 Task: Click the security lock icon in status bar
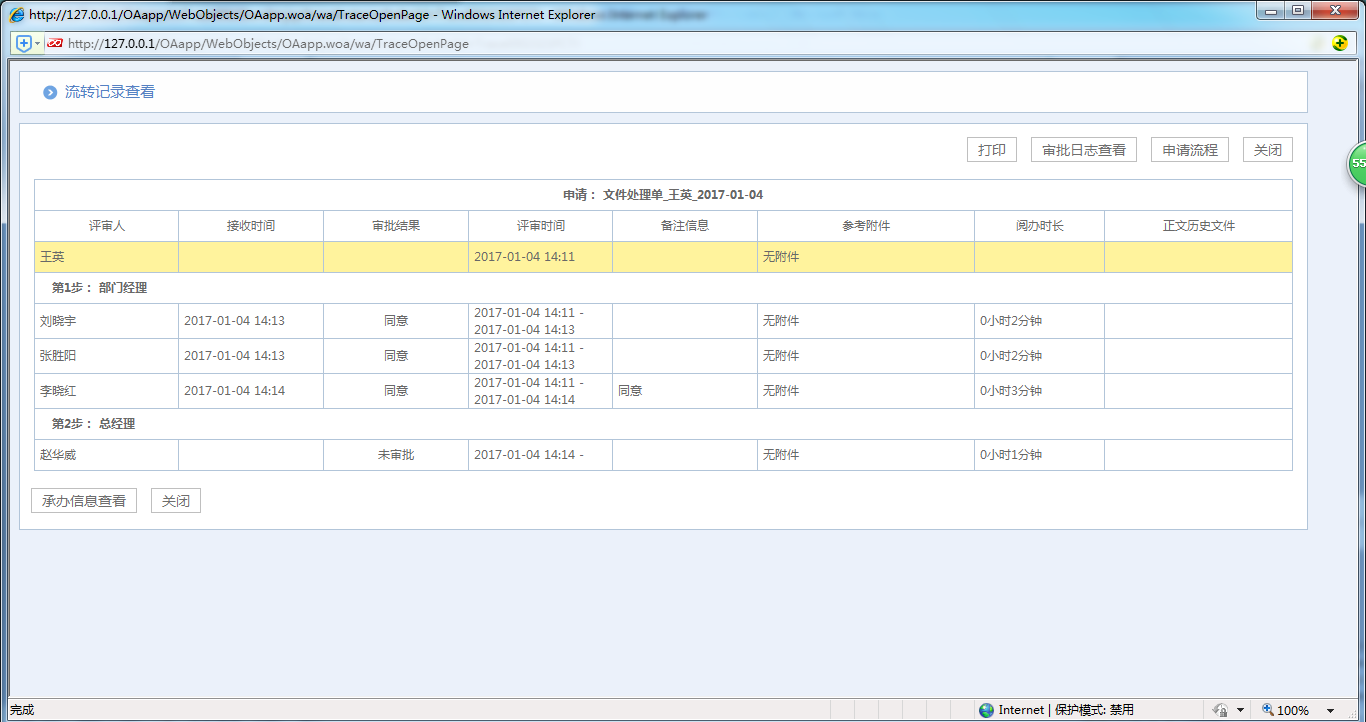pyautogui.click(x=1220, y=710)
